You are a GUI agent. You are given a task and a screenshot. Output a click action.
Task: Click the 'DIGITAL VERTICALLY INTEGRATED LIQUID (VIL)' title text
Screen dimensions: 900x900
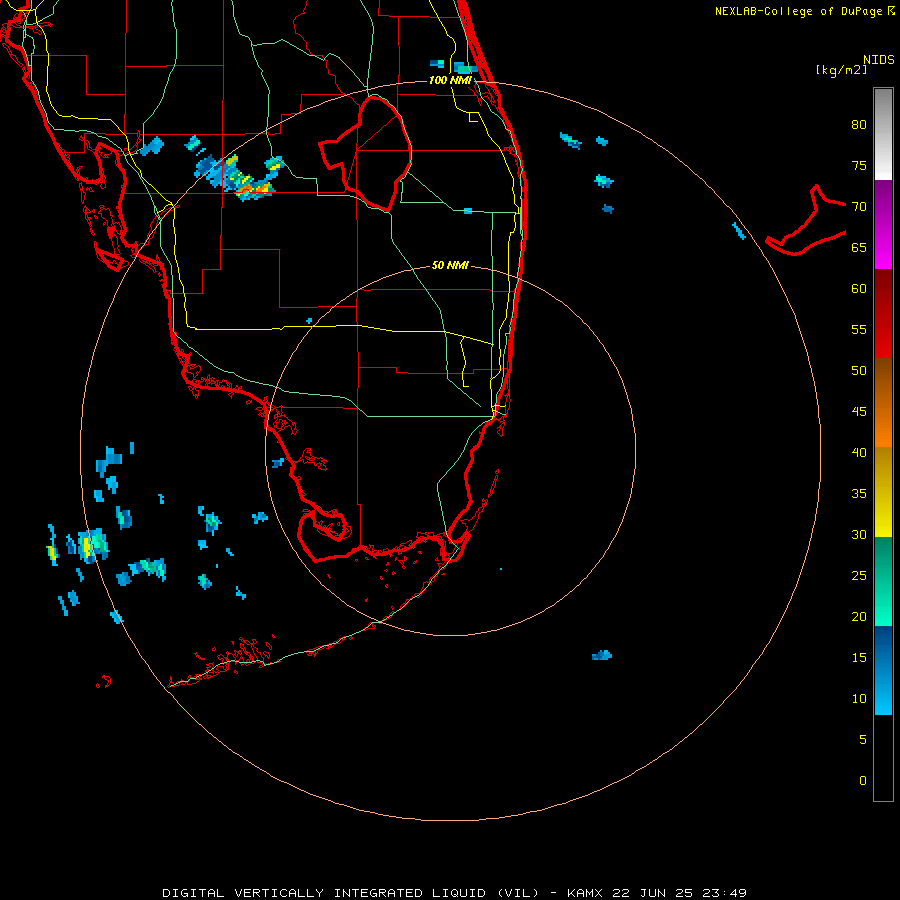351,893
